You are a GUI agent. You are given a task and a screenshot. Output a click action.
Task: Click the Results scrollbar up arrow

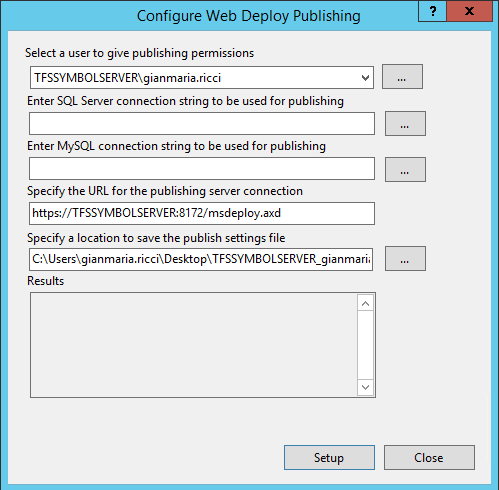(365, 303)
